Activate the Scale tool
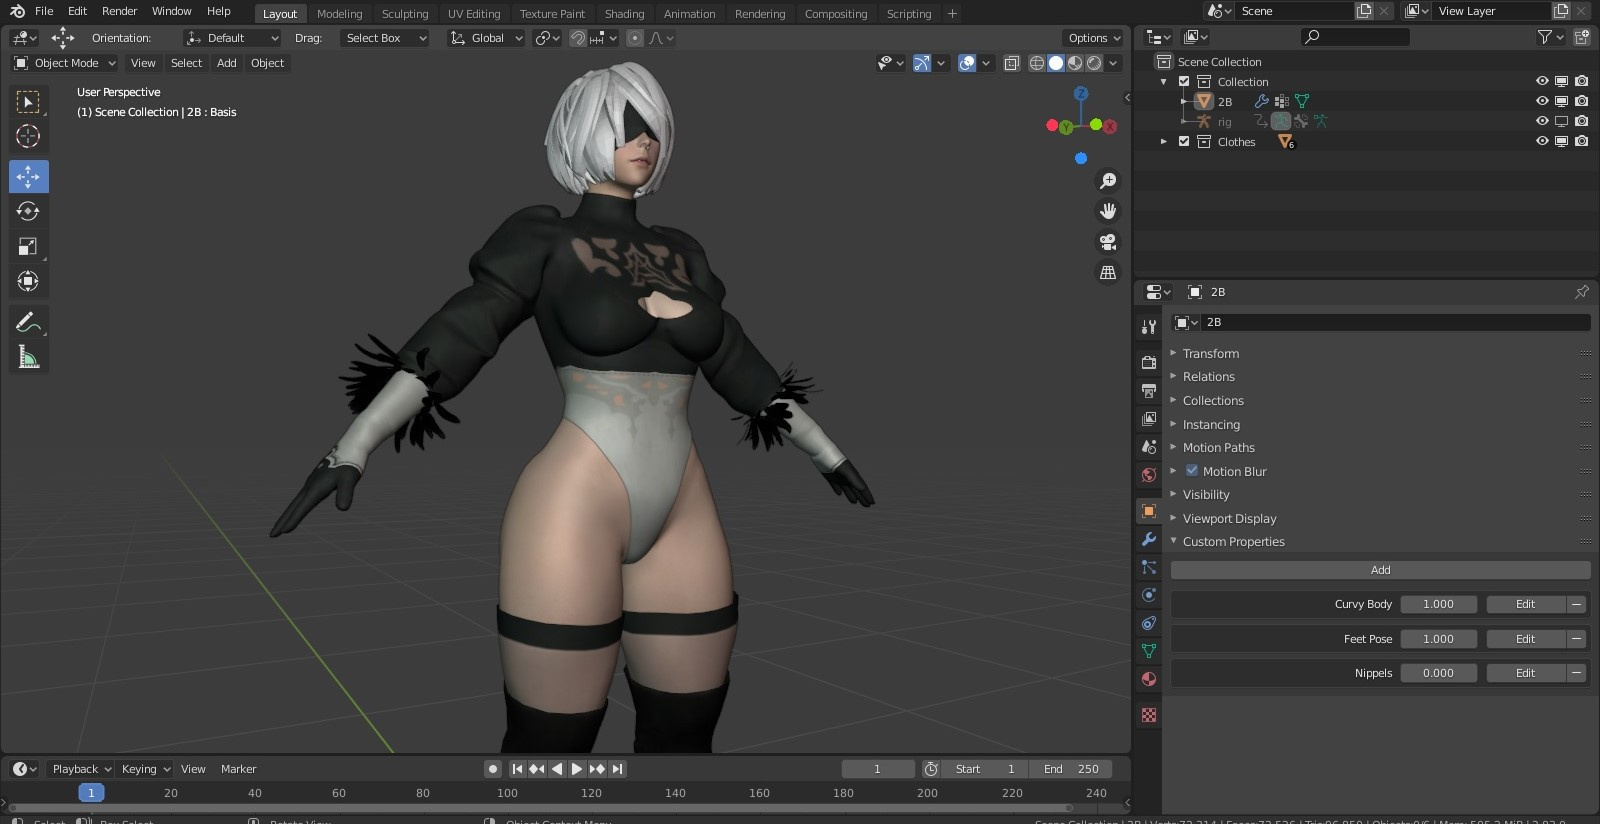The height and width of the screenshot is (824, 1600). 28,246
